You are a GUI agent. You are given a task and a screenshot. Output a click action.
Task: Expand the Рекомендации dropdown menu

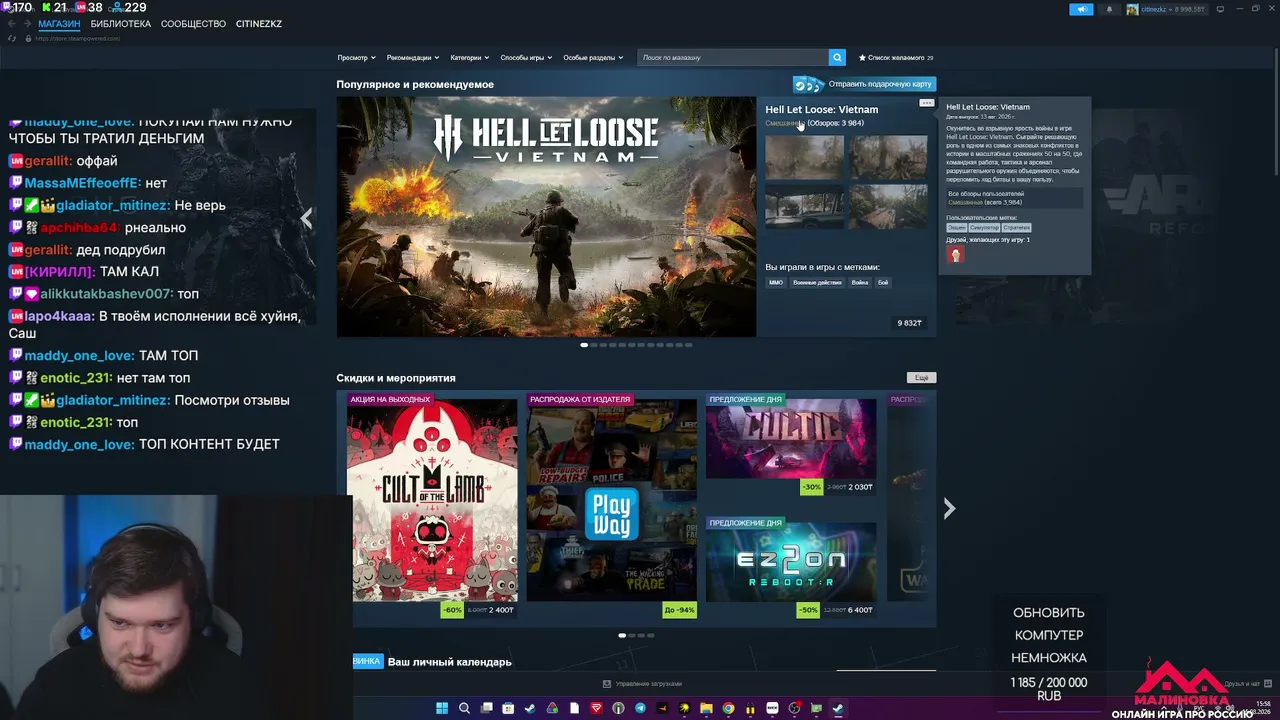[413, 57]
